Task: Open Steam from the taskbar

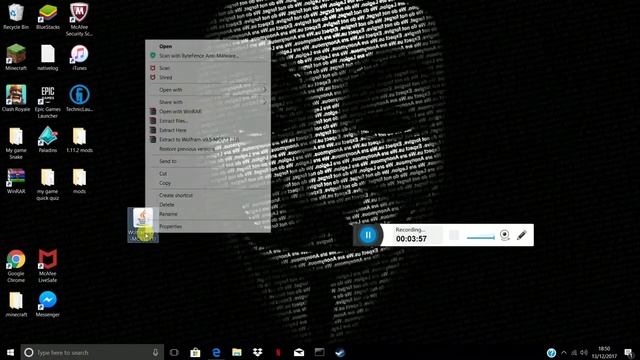Action: click(x=340, y=352)
